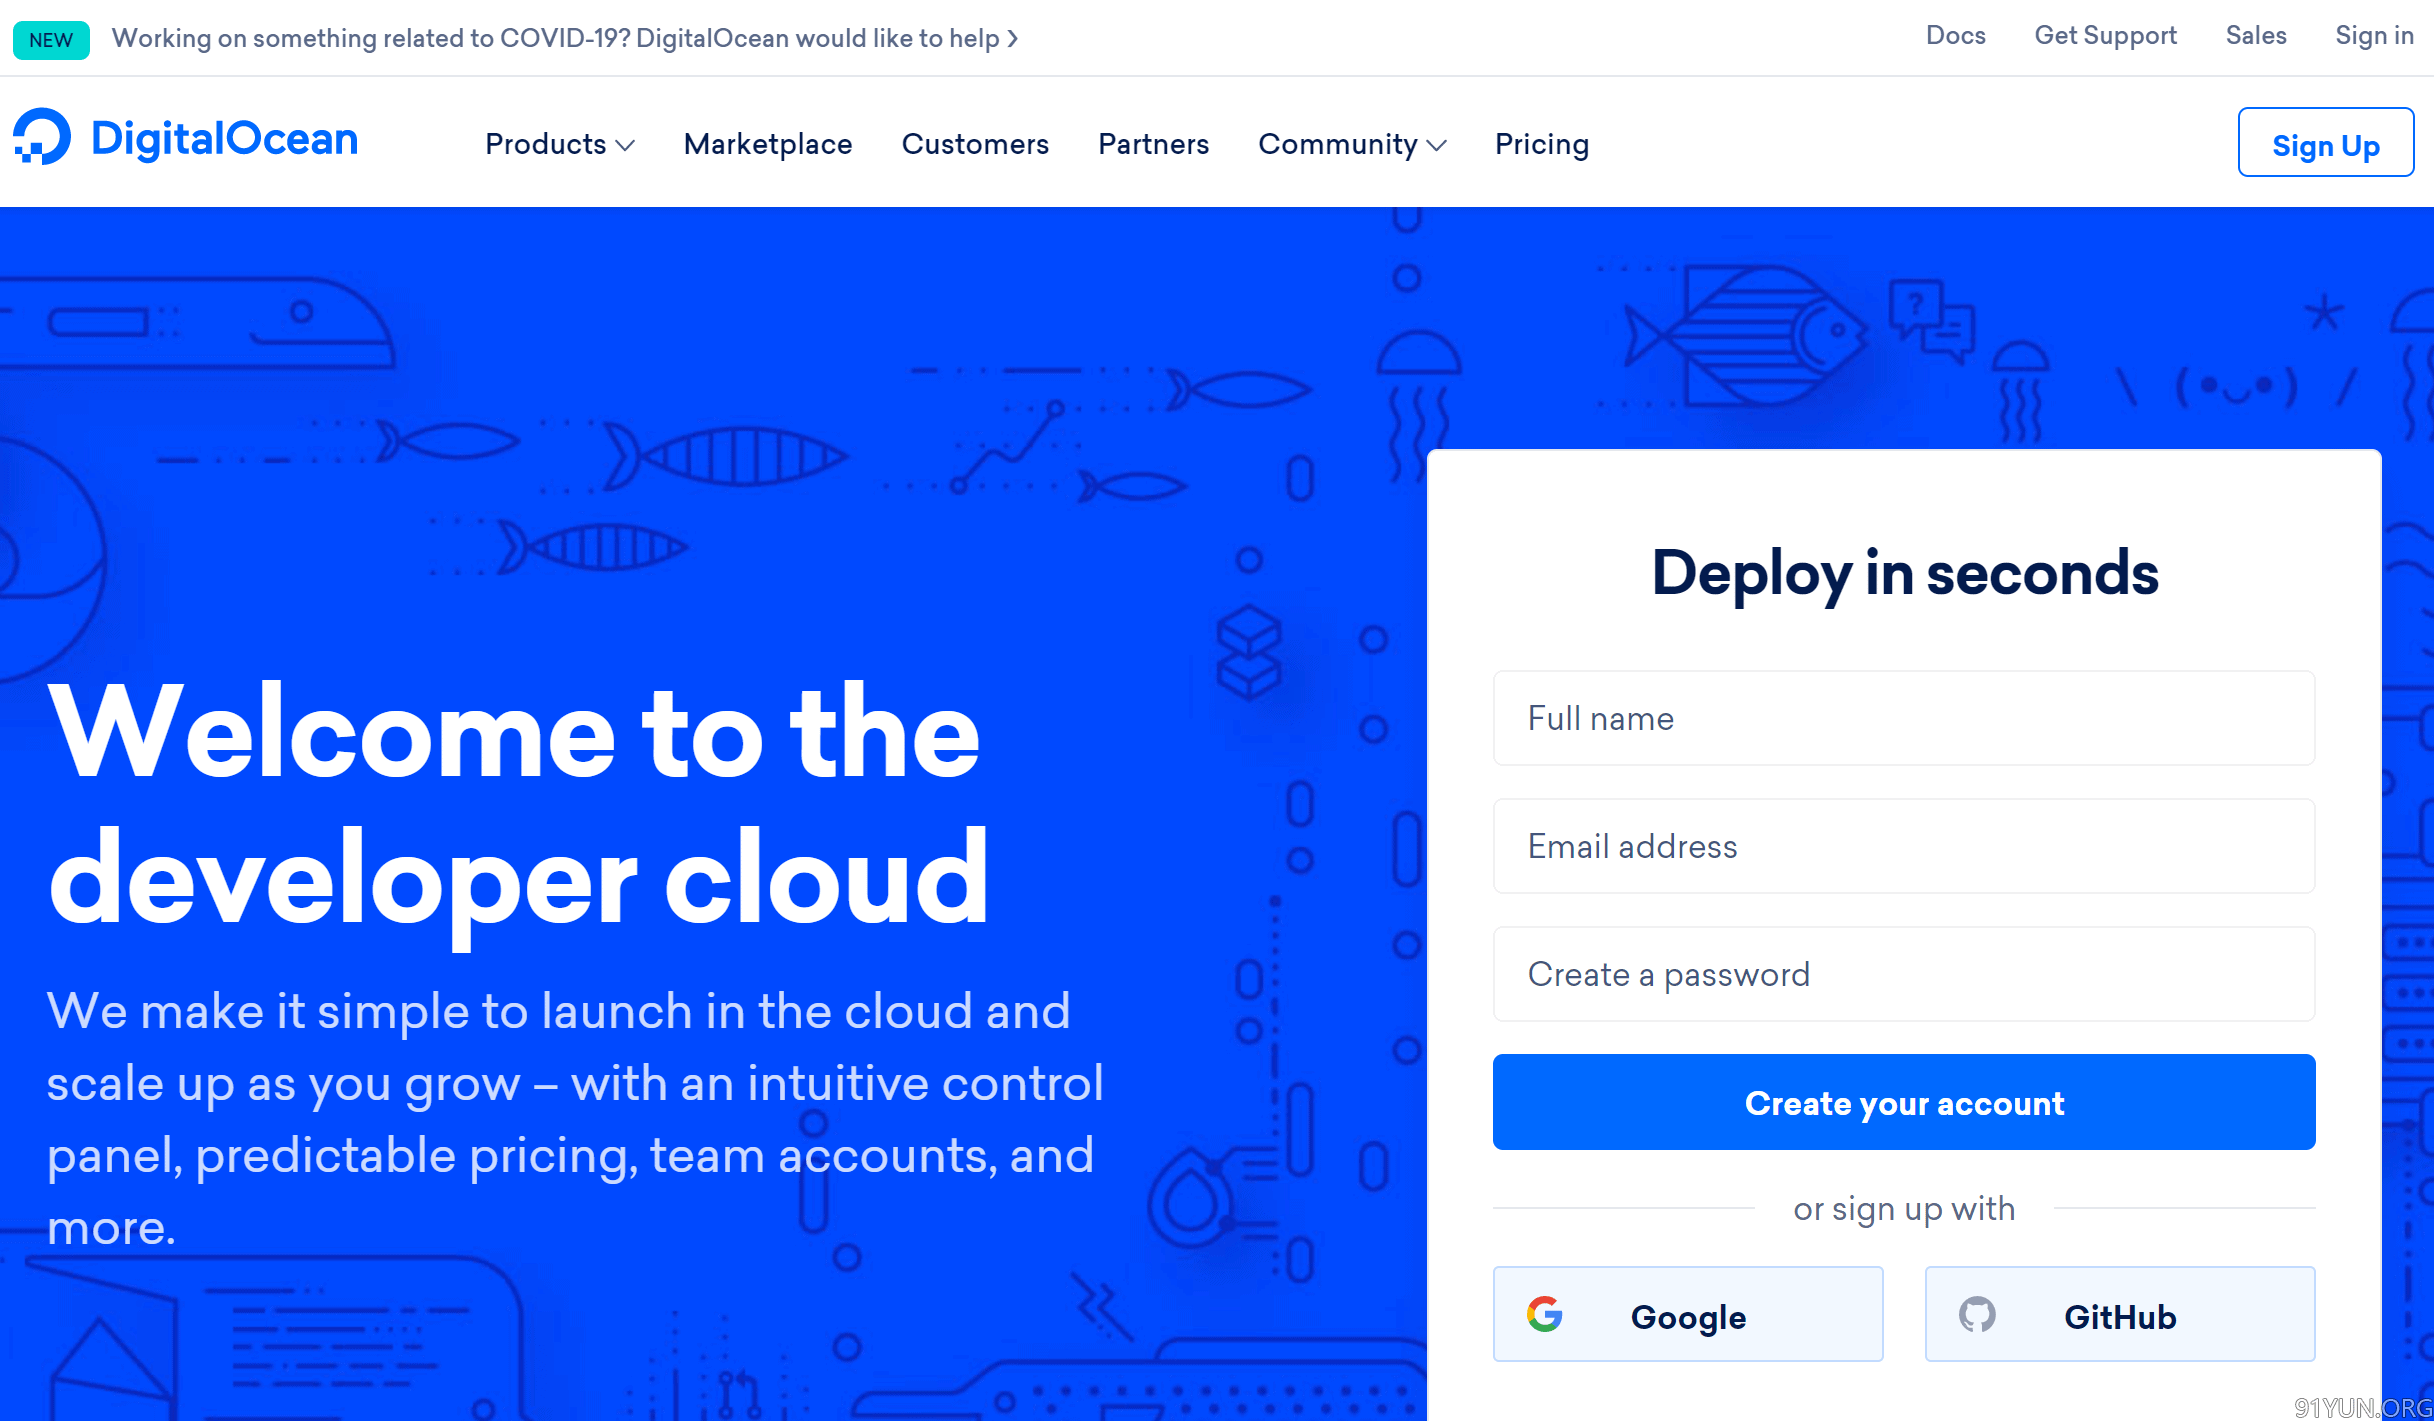This screenshot has width=2434, height=1421.
Task: Go to the Customers page
Action: [975, 144]
